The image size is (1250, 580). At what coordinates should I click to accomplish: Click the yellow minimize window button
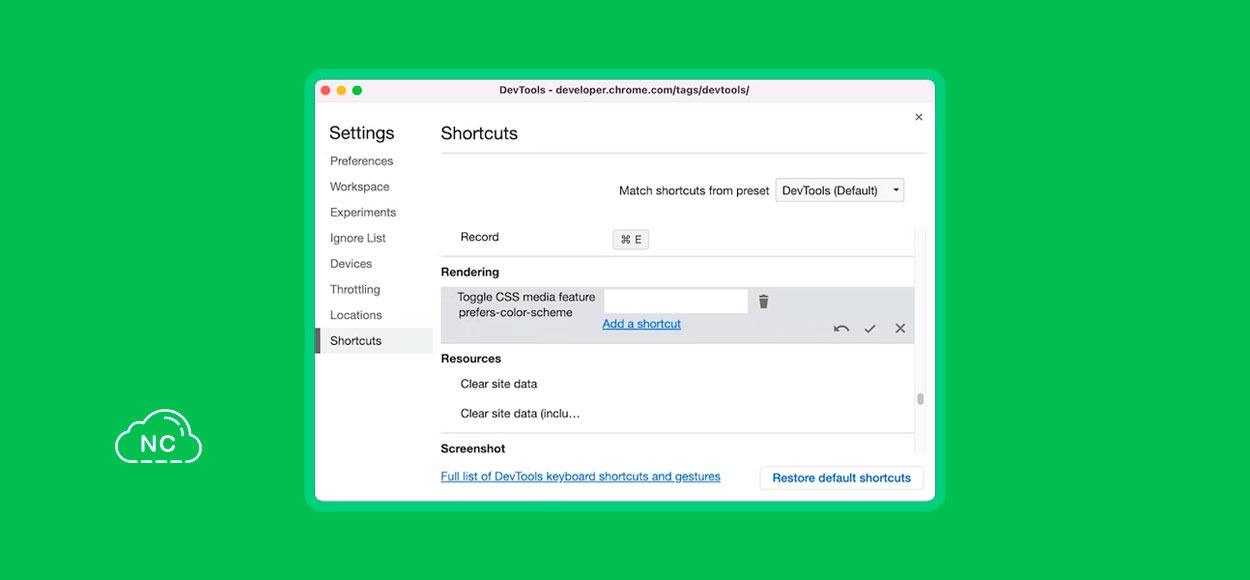pyautogui.click(x=341, y=90)
